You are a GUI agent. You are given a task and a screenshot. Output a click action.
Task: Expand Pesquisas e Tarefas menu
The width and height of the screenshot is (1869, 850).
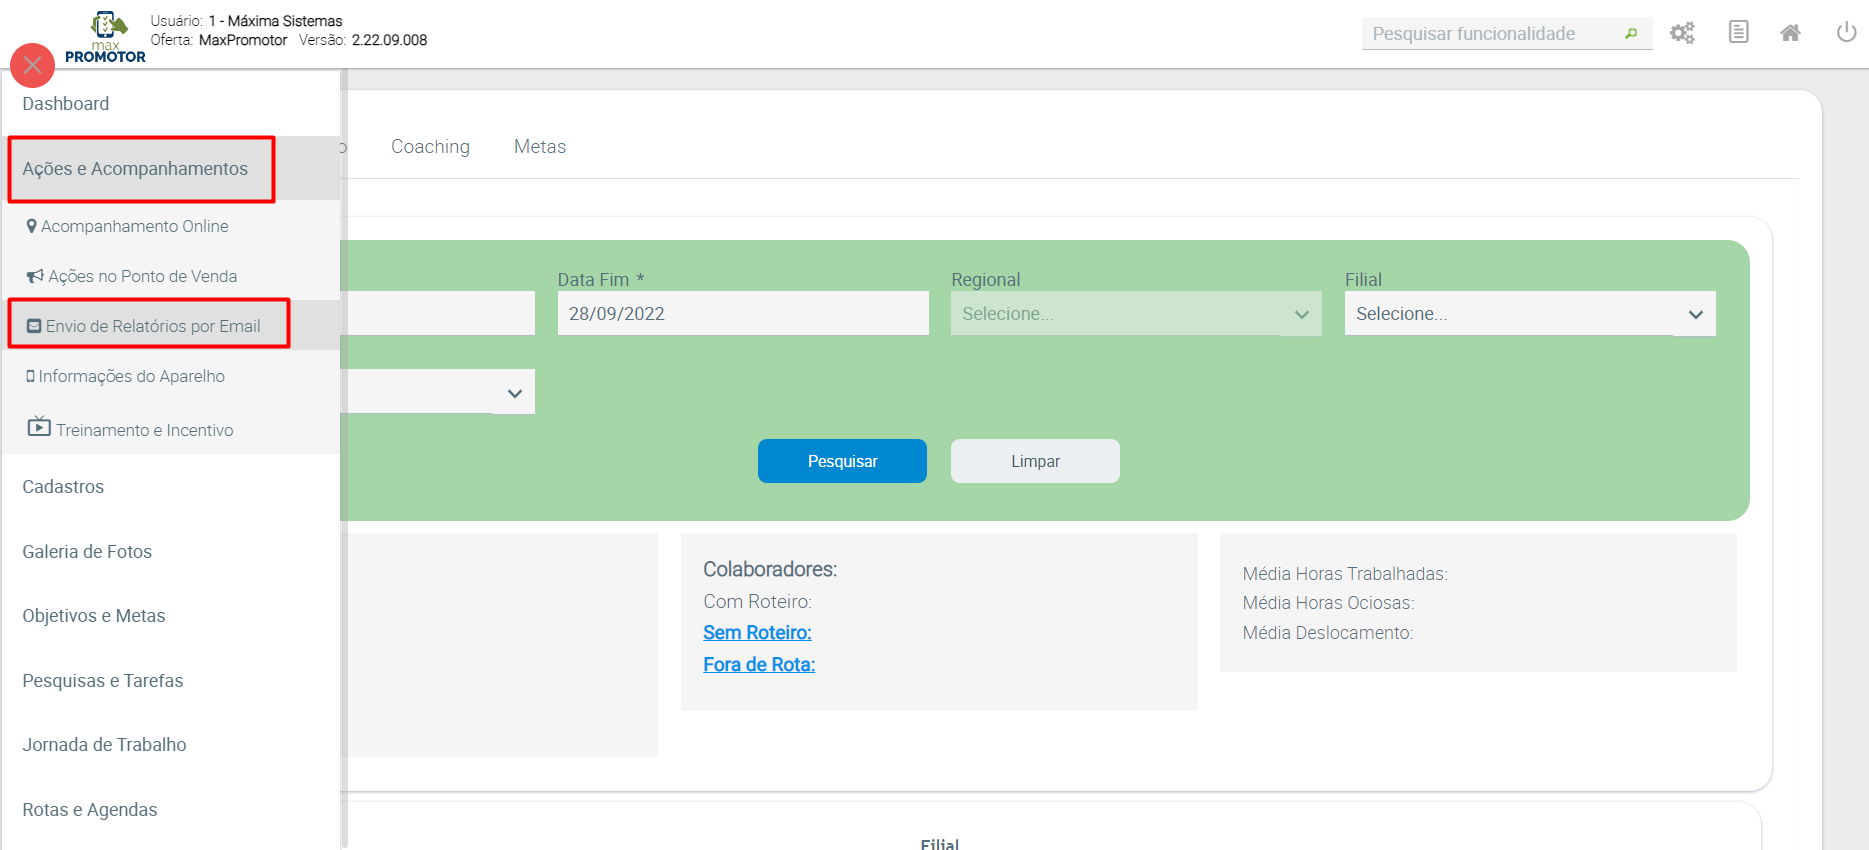(103, 681)
